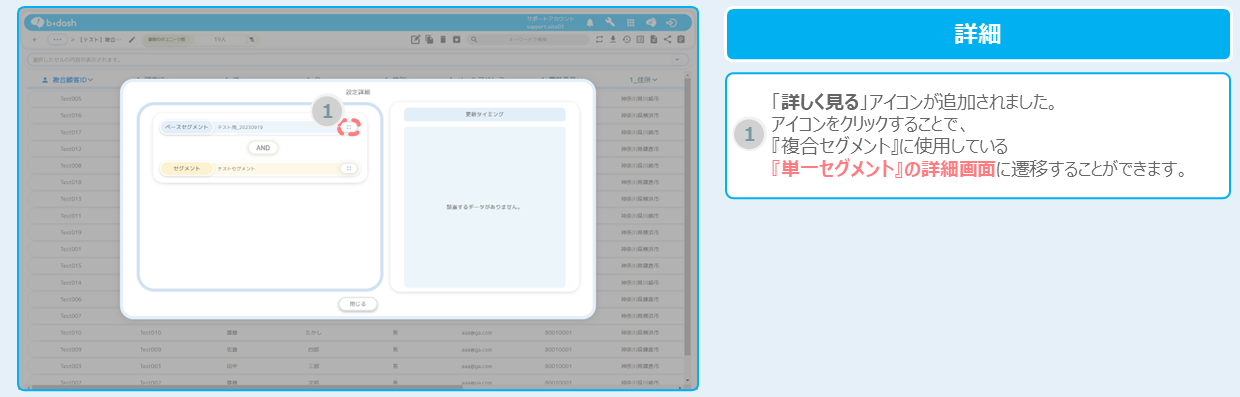Click the edit note icon in toolbar
Viewport: 1240px width, 397px height.
(x=416, y=39)
